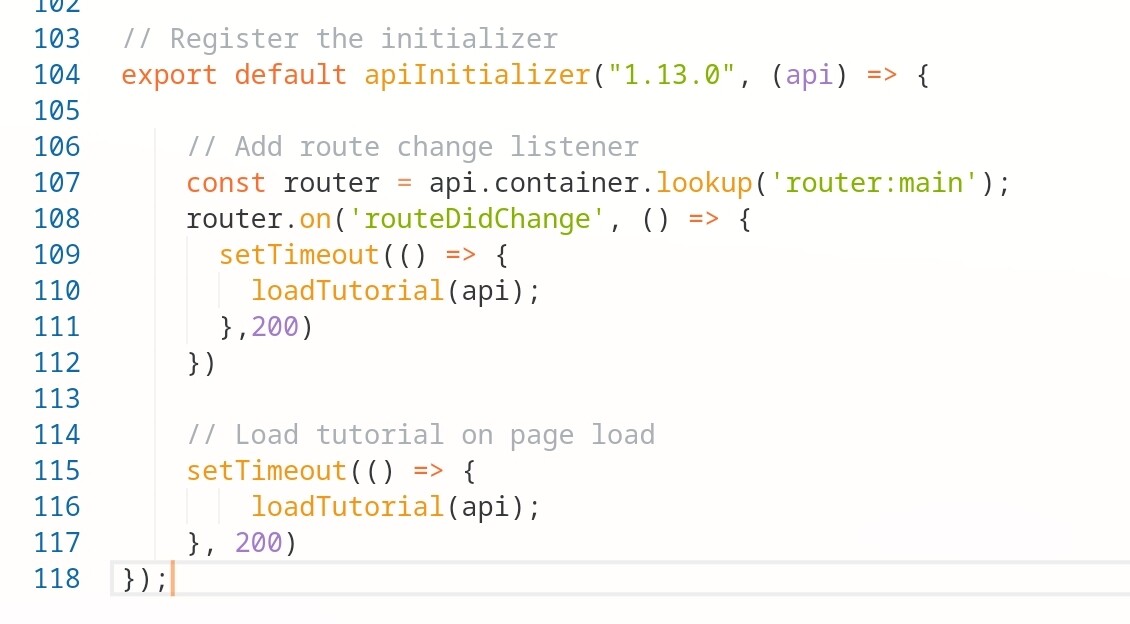Click the 'export' keyword

click(x=169, y=75)
